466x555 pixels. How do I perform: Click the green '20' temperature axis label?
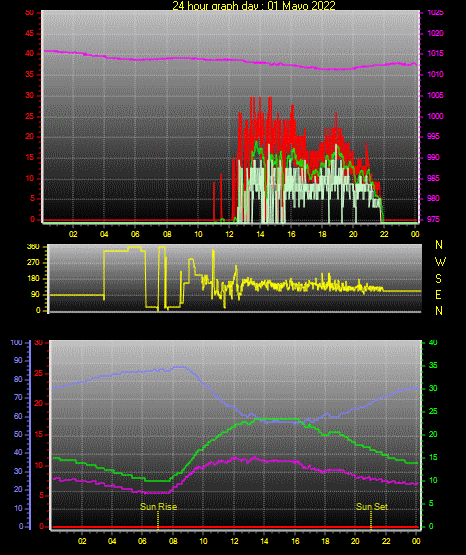coord(433,434)
